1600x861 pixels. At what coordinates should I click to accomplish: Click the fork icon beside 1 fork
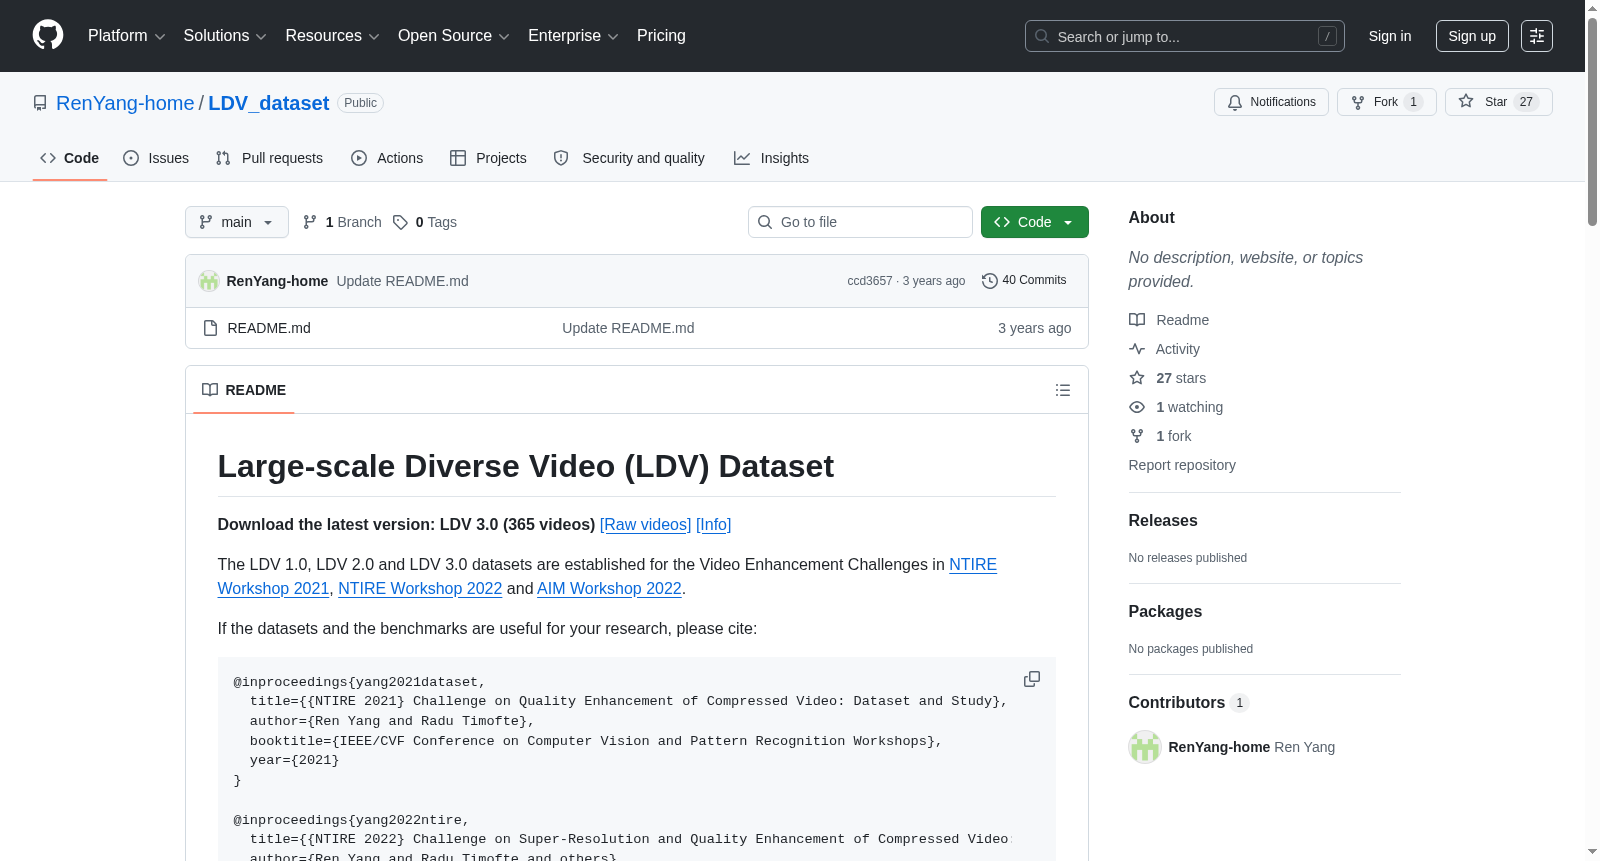[1137, 436]
